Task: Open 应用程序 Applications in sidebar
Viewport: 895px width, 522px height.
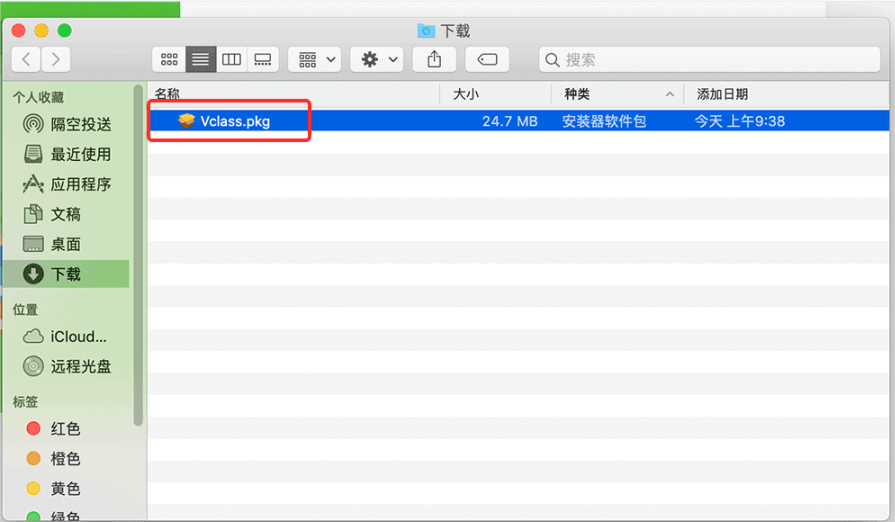Action: point(80,184)
